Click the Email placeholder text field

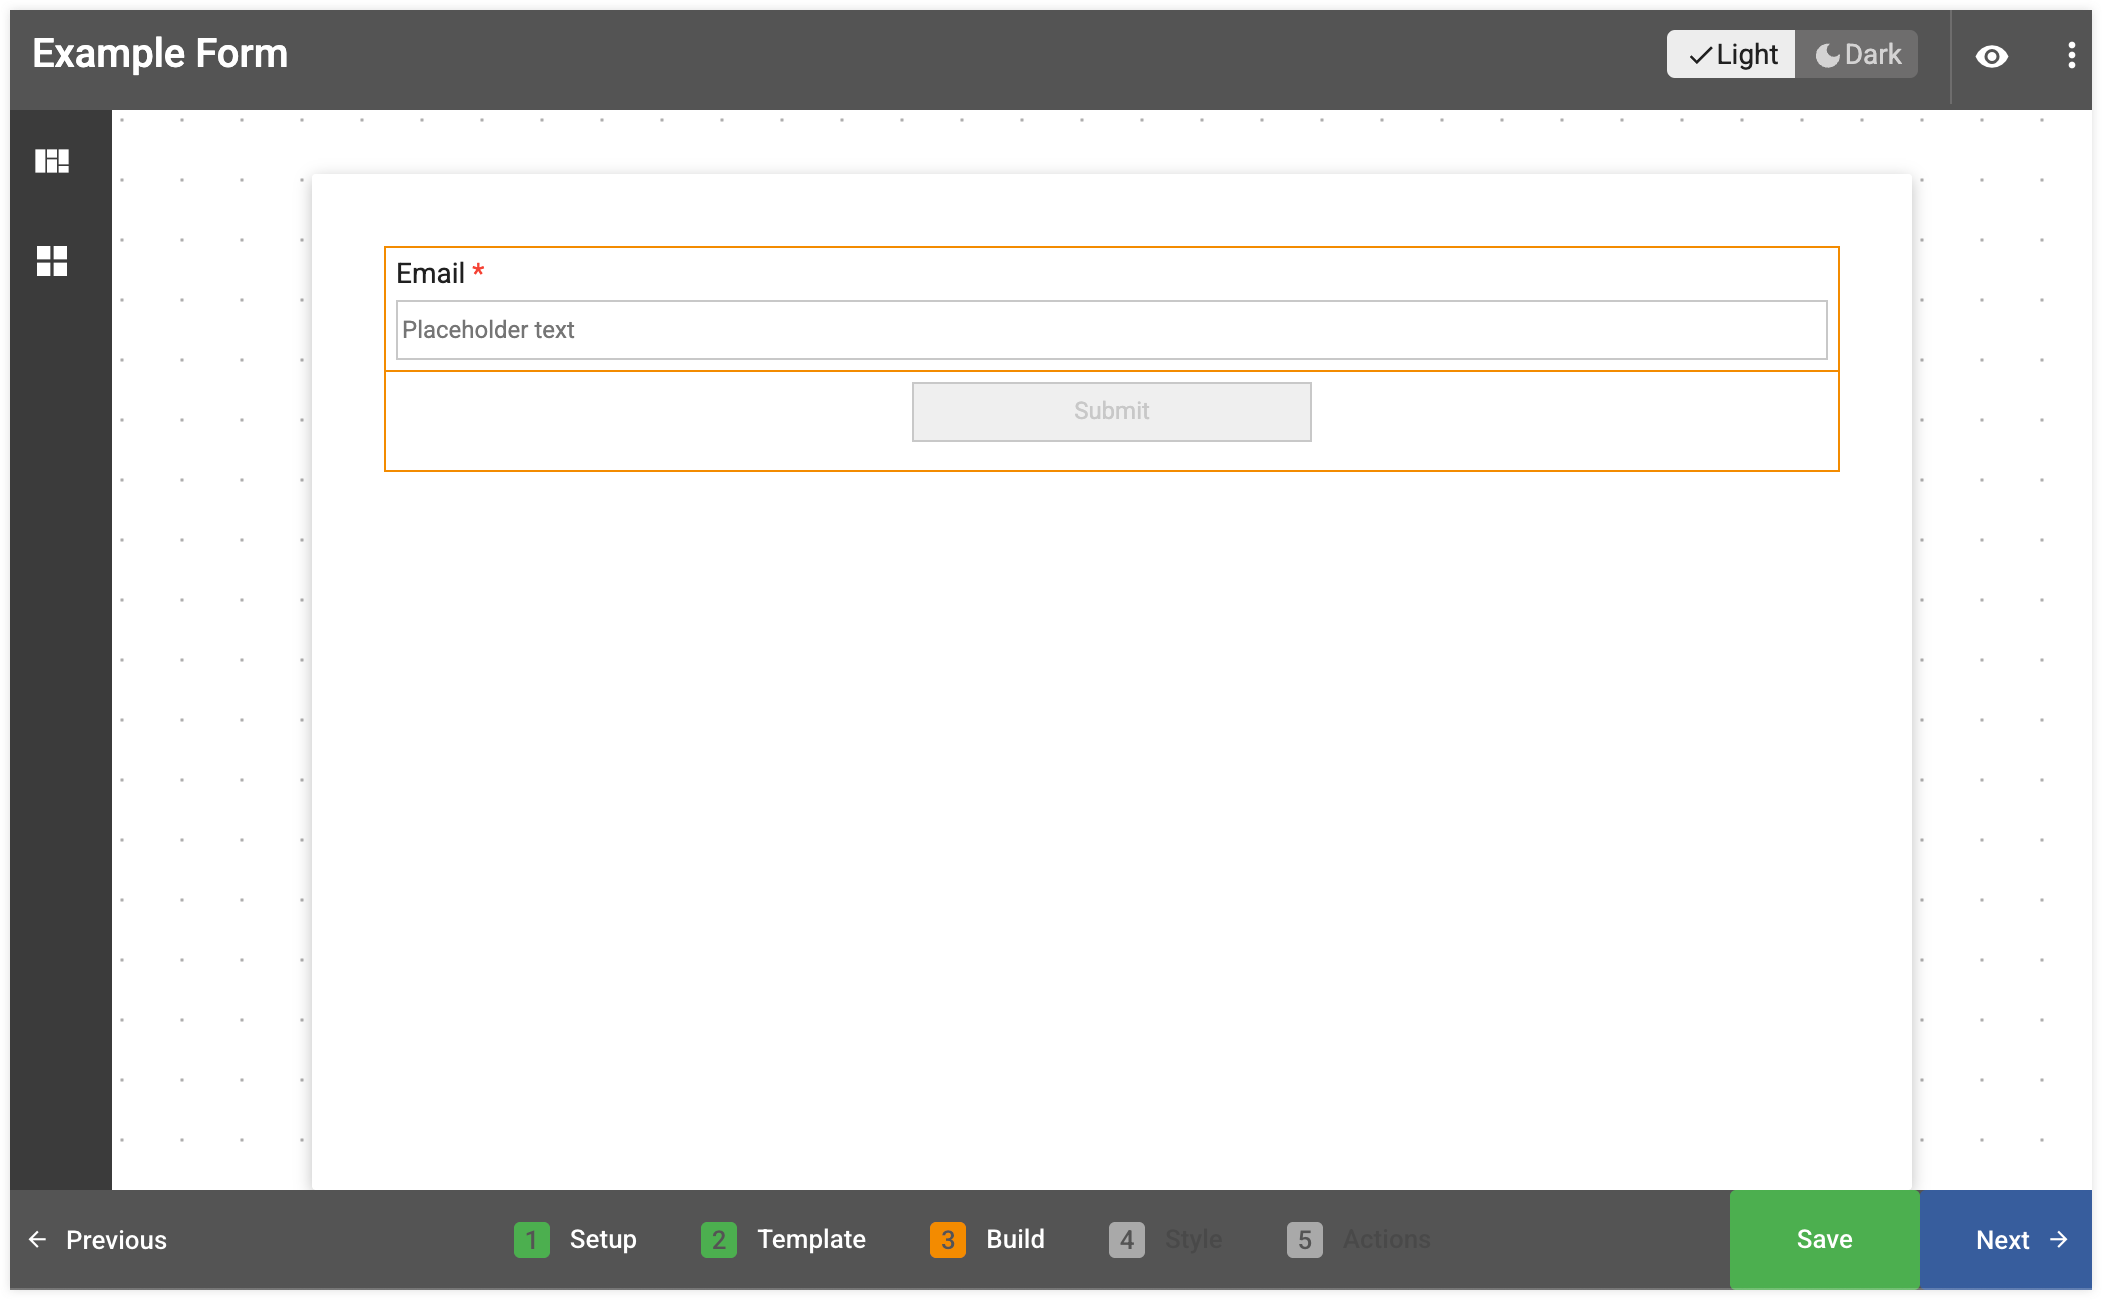(1111, 330)
